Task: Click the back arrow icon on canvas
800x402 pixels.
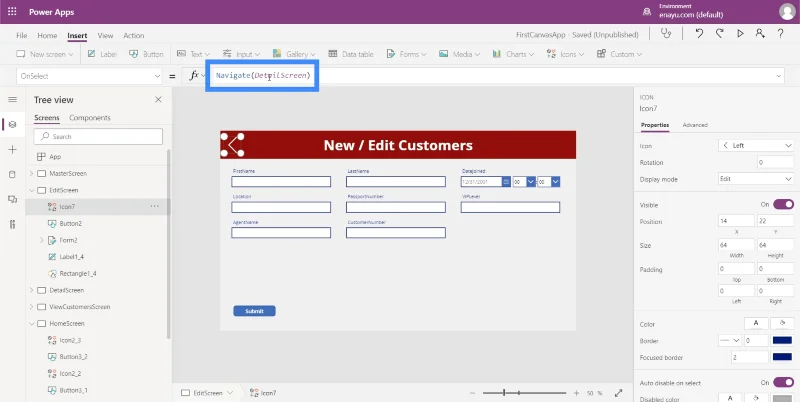Action: (x=232, y=145)
